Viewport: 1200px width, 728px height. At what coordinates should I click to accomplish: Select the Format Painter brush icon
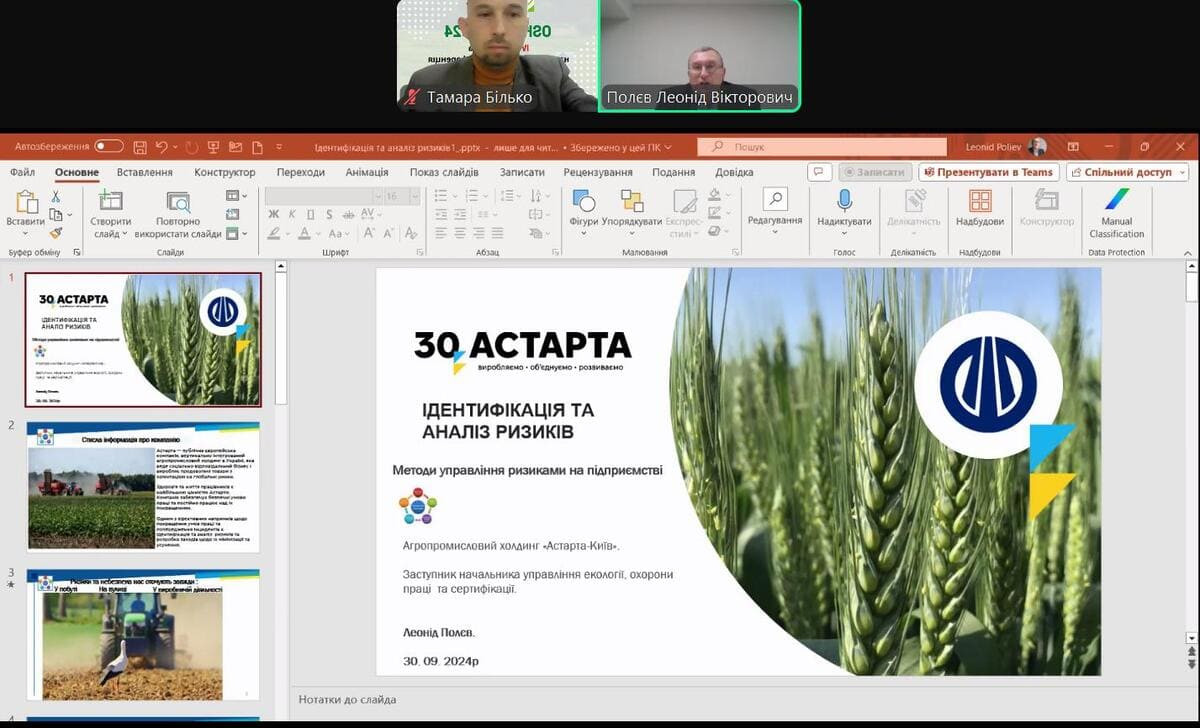pos(56,232)
